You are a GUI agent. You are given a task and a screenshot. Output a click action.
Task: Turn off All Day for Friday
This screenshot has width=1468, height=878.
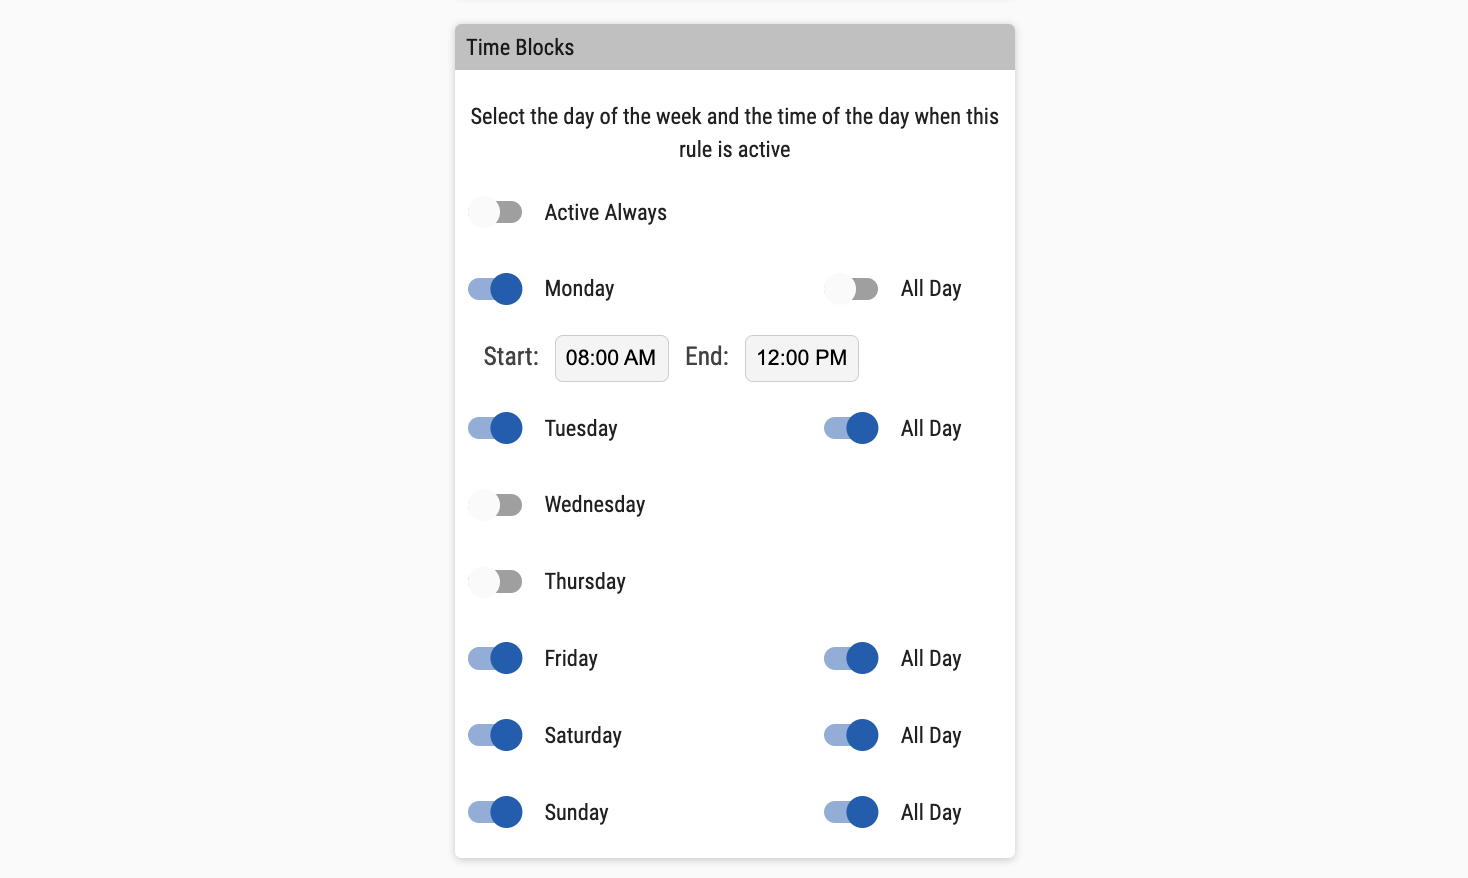point(851,658)
